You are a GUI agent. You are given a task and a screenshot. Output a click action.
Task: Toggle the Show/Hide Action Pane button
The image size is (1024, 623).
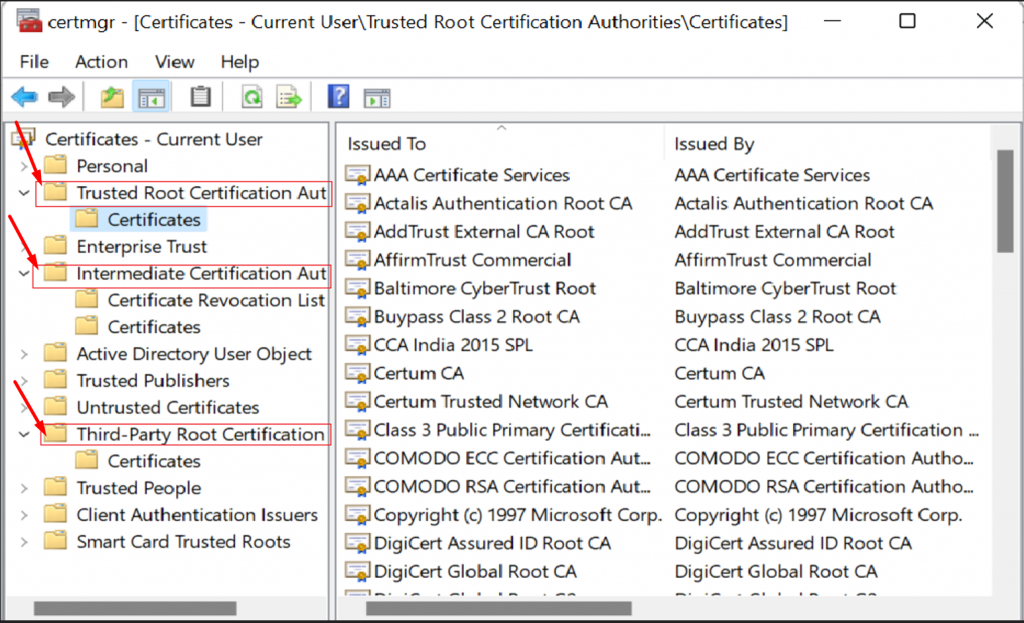377,97
